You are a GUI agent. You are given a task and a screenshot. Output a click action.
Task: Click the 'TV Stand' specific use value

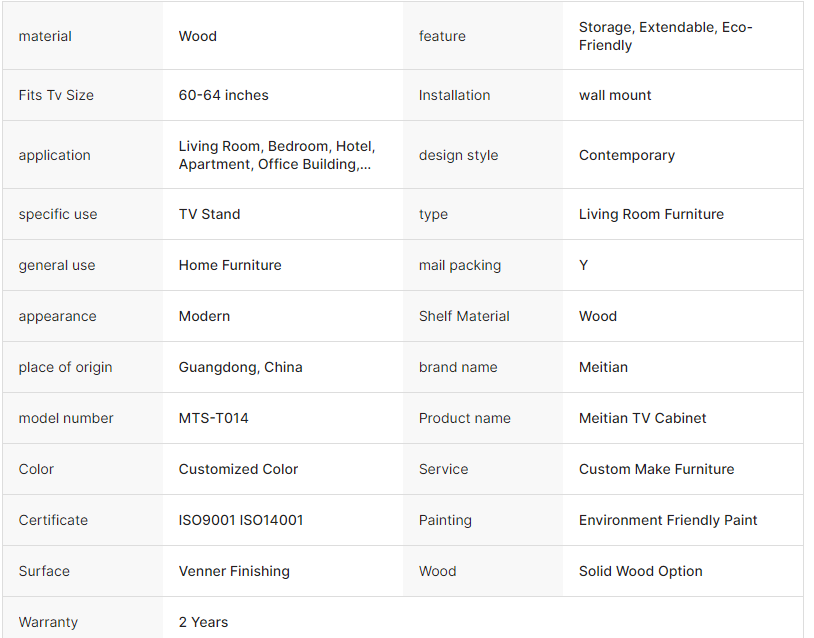[x=209, y=214]
